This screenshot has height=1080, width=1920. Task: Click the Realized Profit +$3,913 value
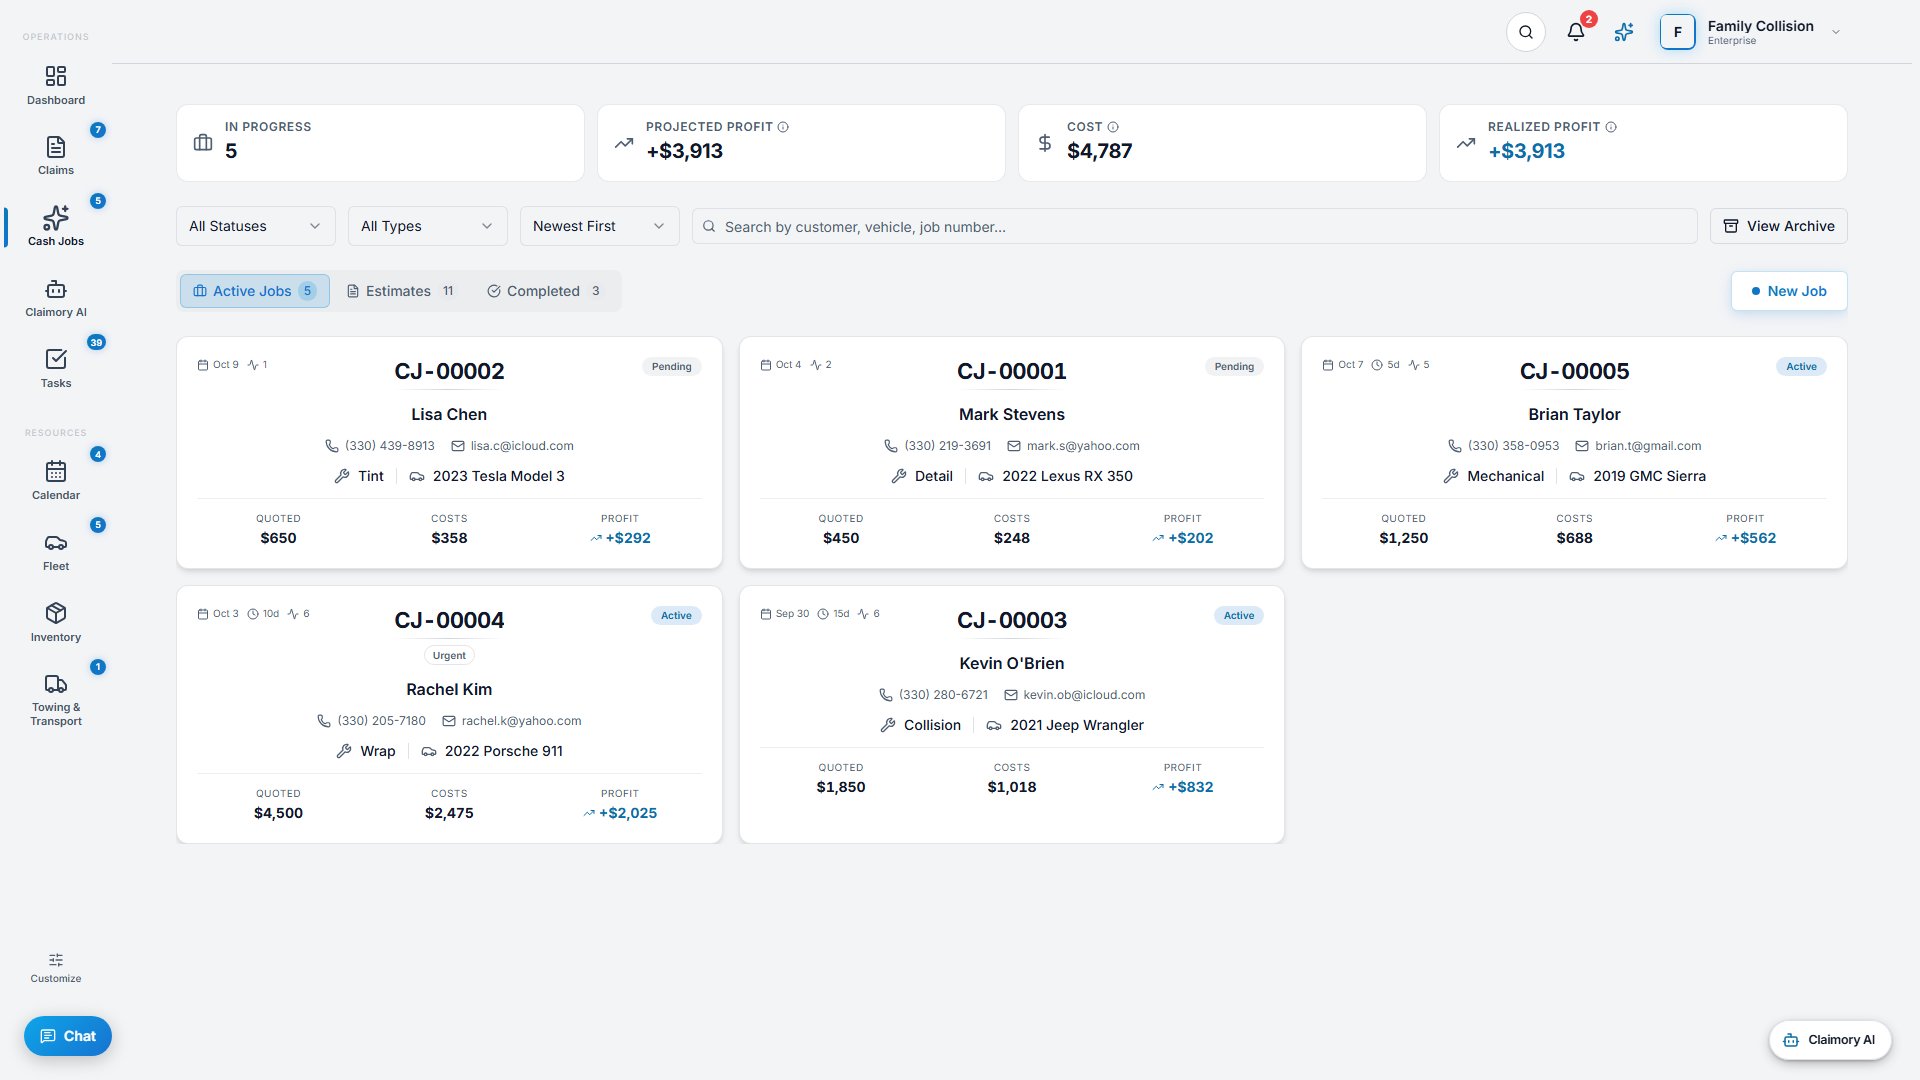(1526, 151)
